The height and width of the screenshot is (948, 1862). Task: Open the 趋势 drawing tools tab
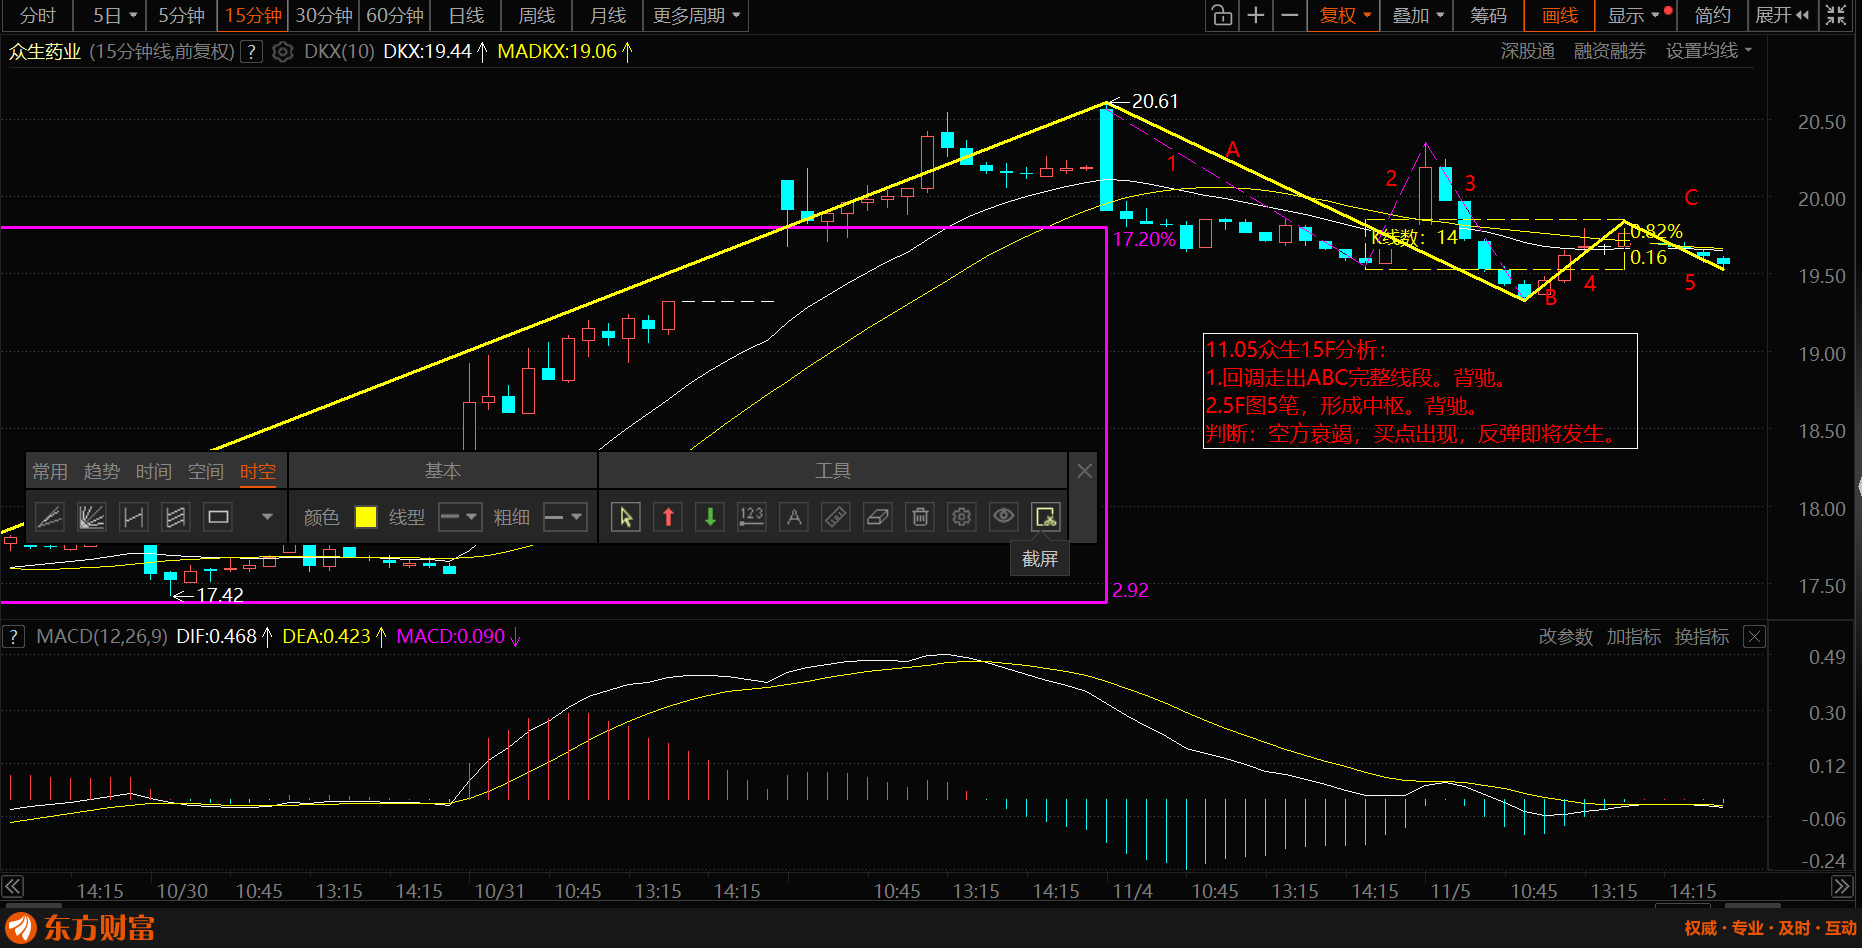(x=102, y=471)
